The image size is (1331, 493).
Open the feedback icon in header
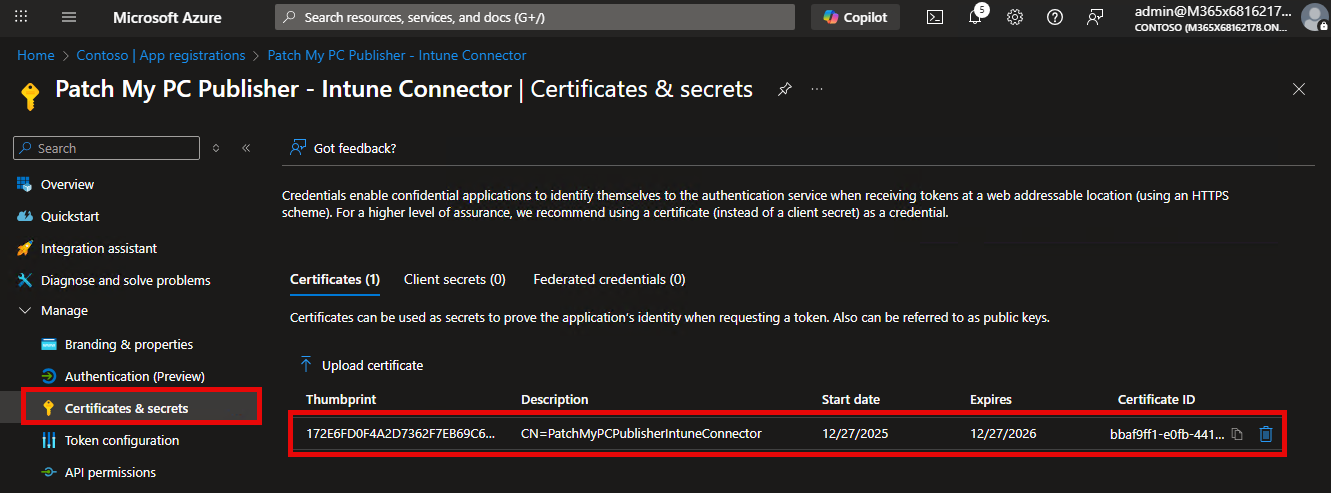[x=1095, y=17]
